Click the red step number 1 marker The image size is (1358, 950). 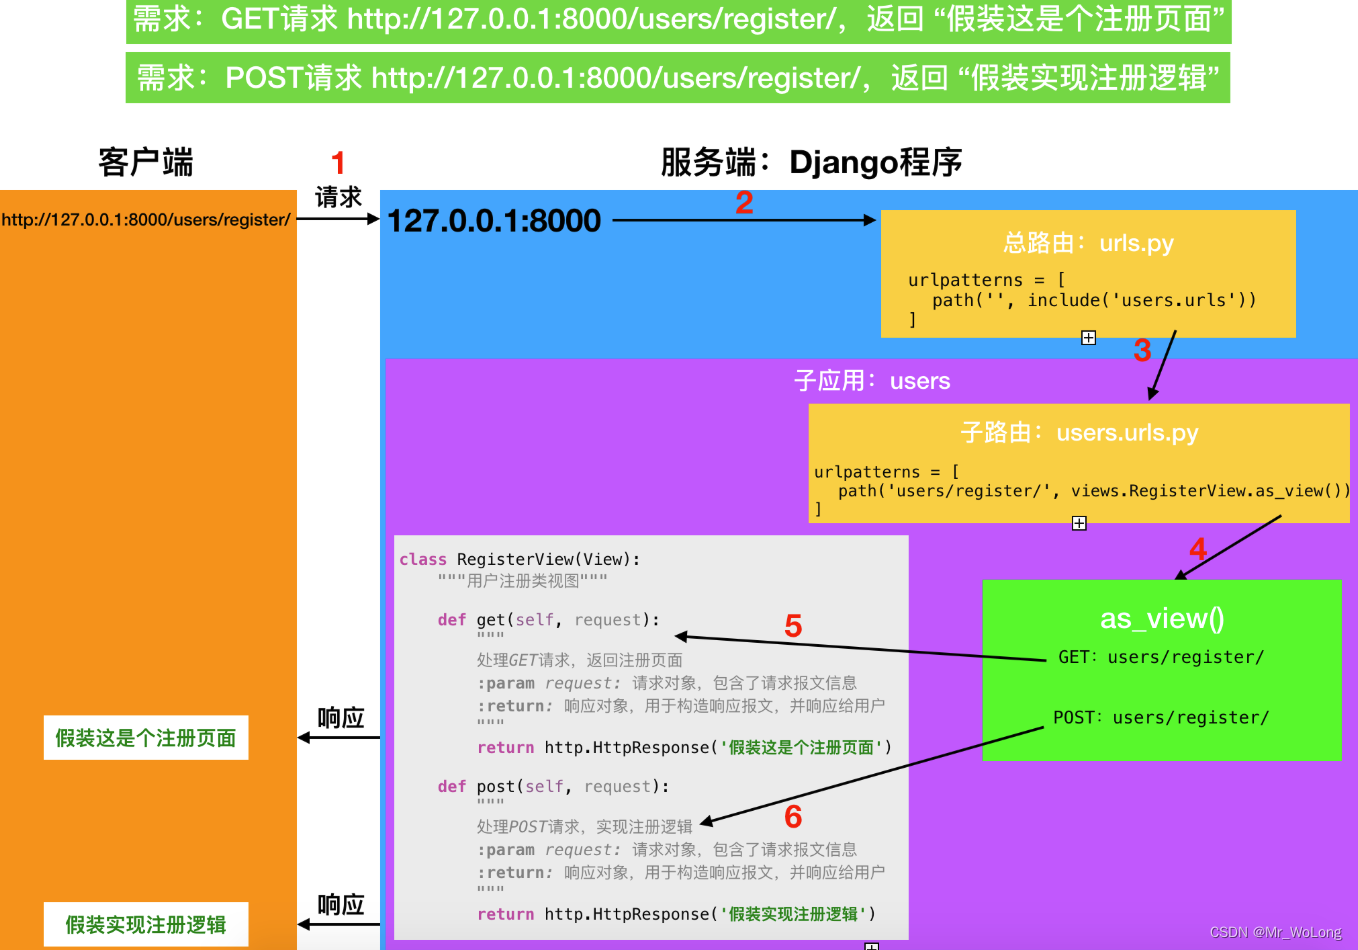[339, 162]
